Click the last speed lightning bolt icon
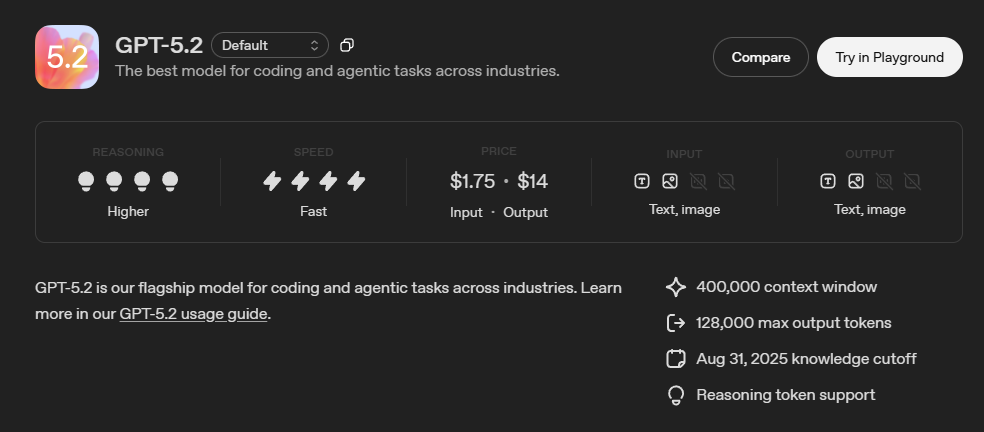 (x=356, y=181)
